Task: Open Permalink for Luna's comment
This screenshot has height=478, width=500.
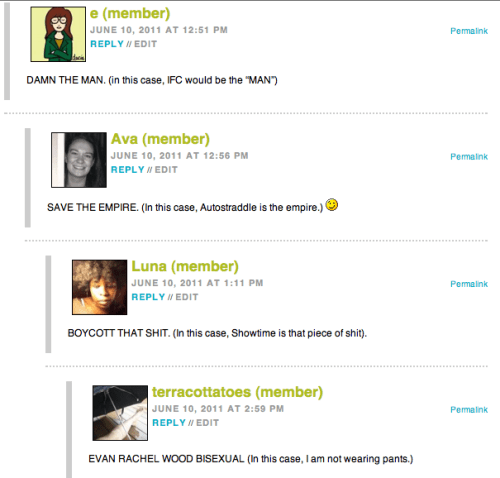Action: (x=469, y=284)
